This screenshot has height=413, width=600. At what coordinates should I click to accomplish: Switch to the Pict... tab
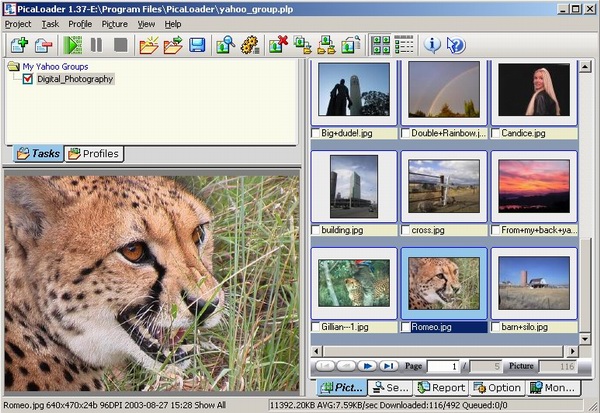click(x=342, y=388)
